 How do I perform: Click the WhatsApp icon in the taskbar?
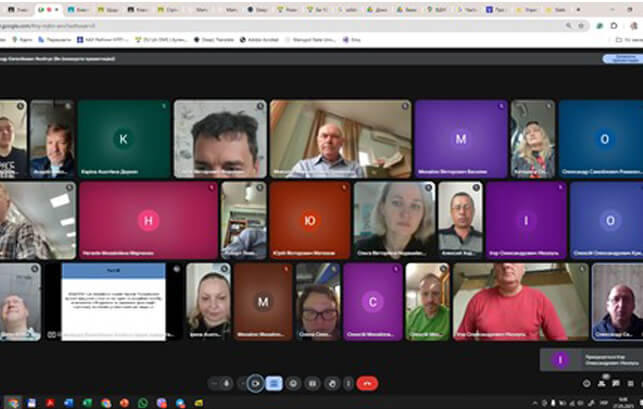tap(143, 402)
